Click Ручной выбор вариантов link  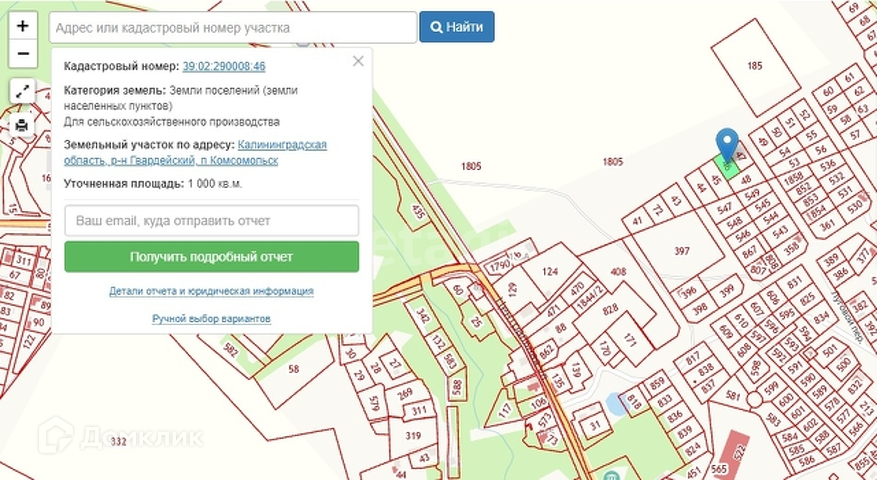(x=211, y=319)
